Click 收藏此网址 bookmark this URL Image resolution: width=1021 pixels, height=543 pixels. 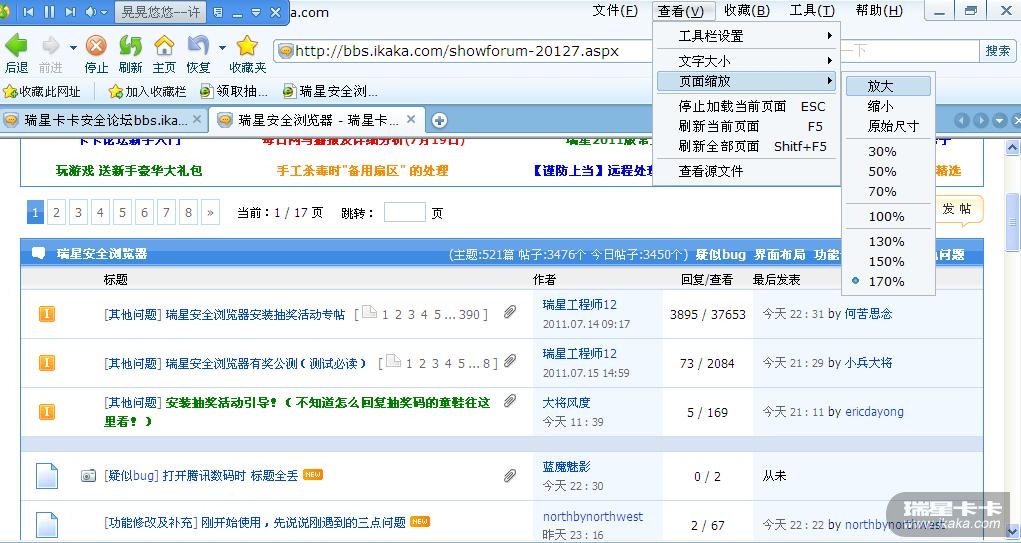[x=42, y=91]
